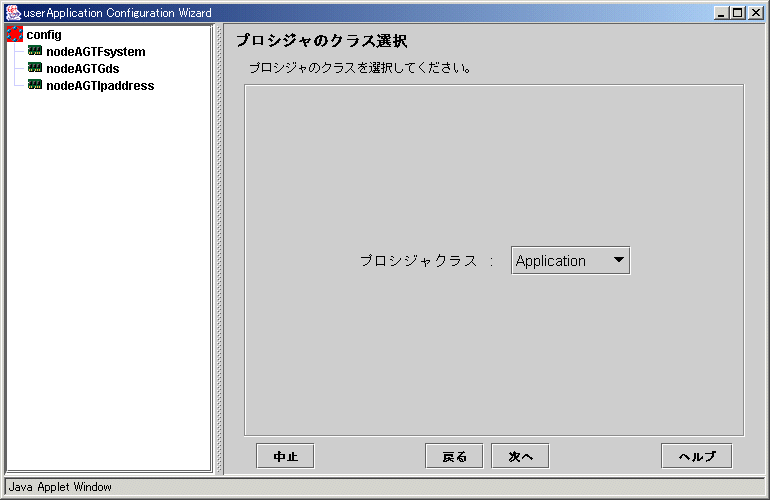Select nodeAGTGds in the tree

coord(82,69)
